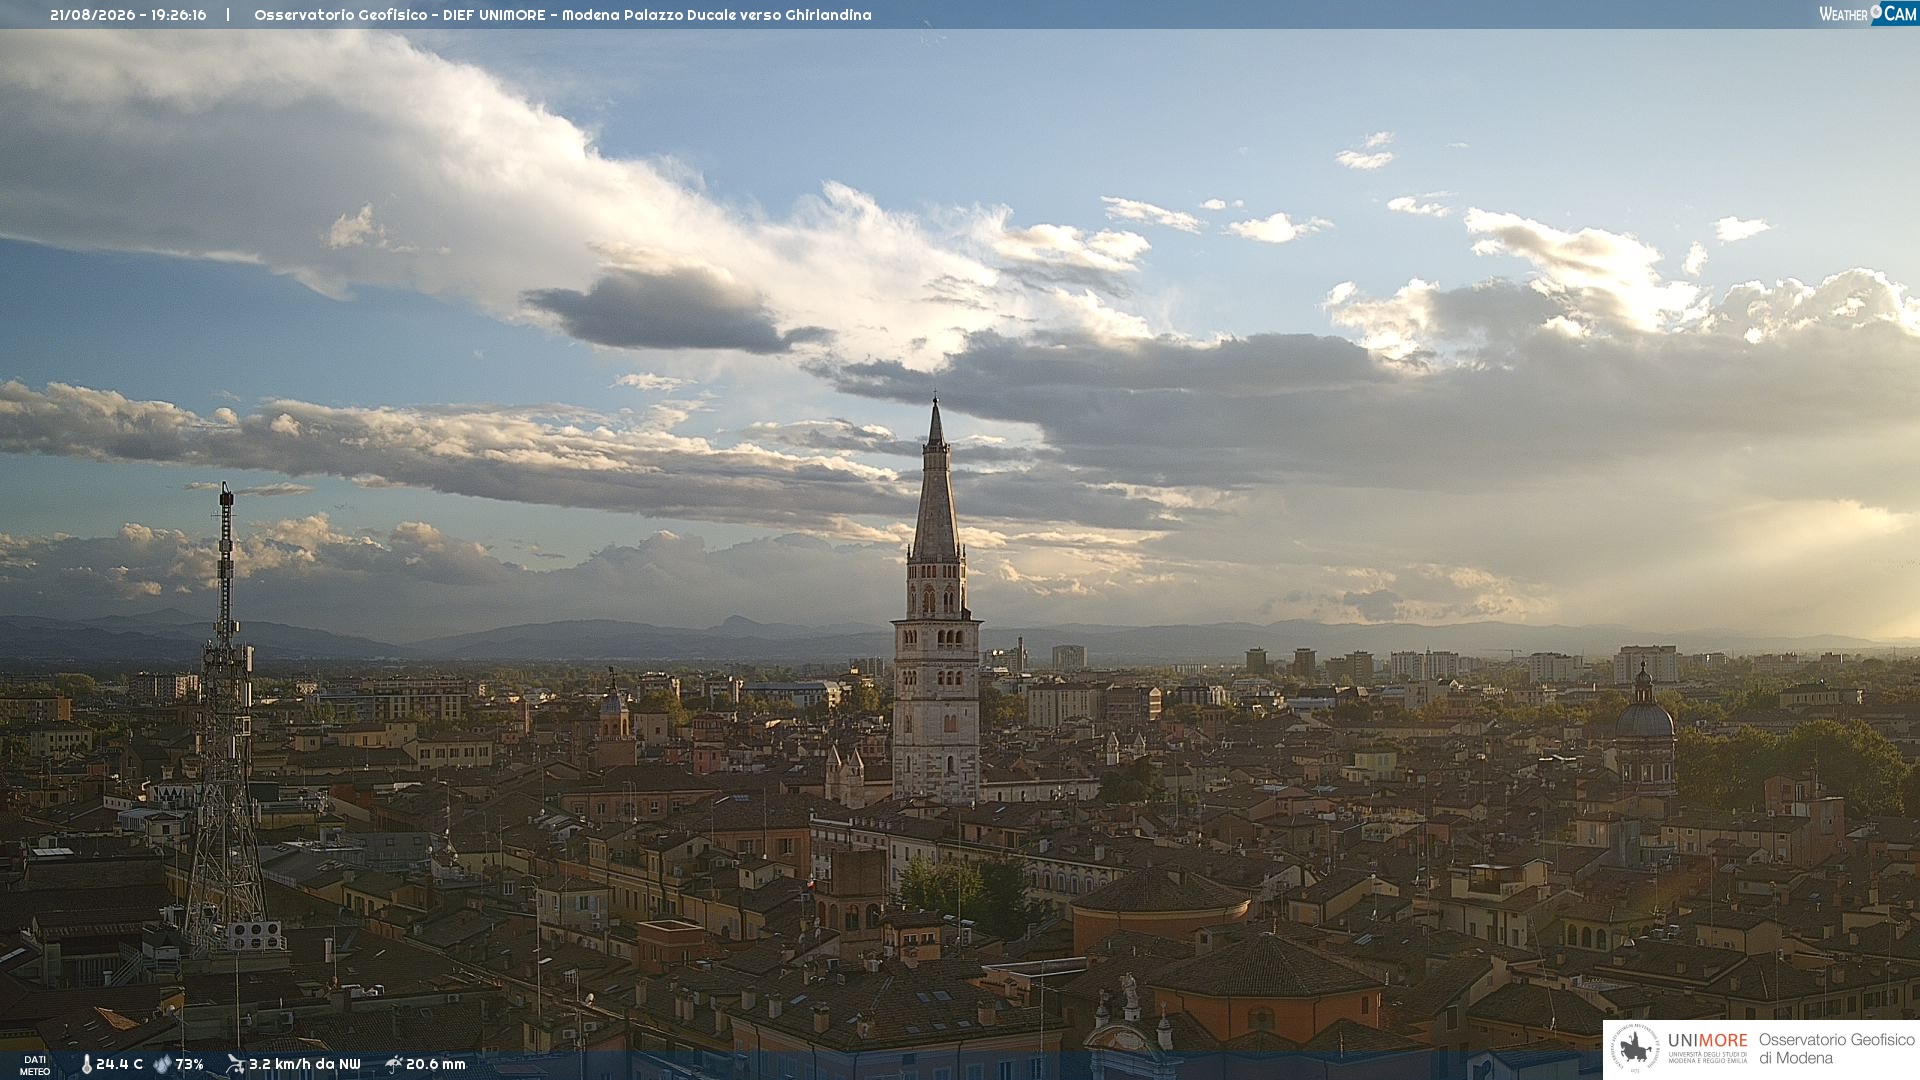Viewport: 1920px width, 1080px height.
Task: Click the humidity water droplets icon
Action: [x=162, y=1064]
